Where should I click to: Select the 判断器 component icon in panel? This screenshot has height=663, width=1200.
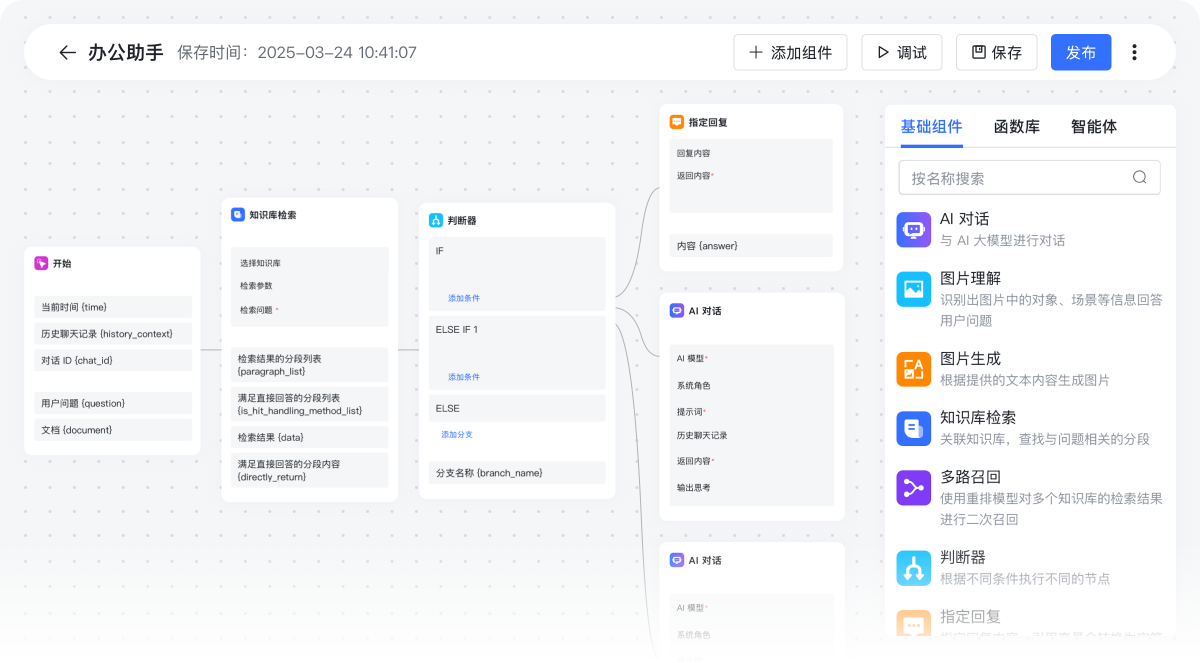point(913,568)
